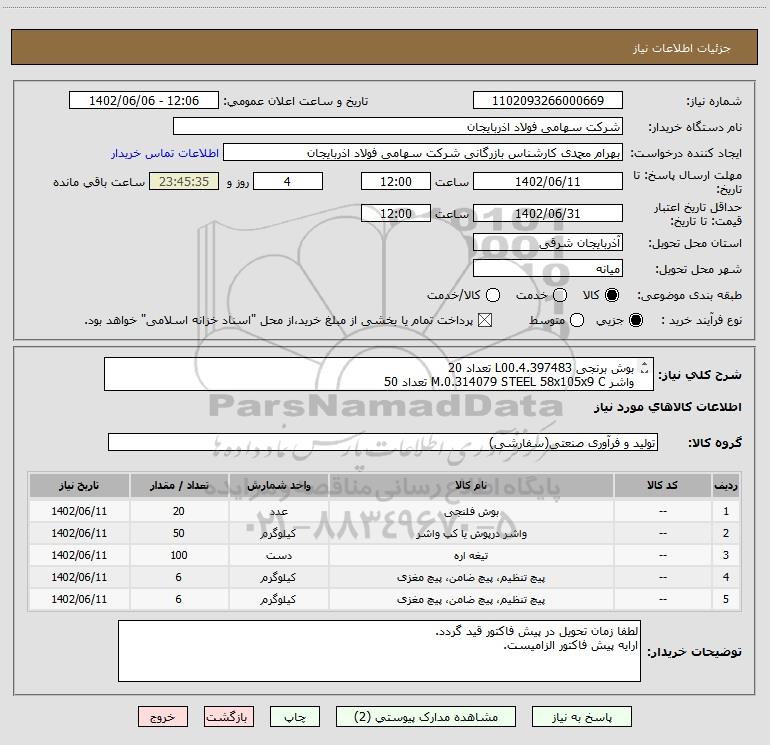Viewport: 770px width, 745px height.
Task: Select the کالا/خدمت radio button
Action: pyautogui.click(x=493, y=295)
